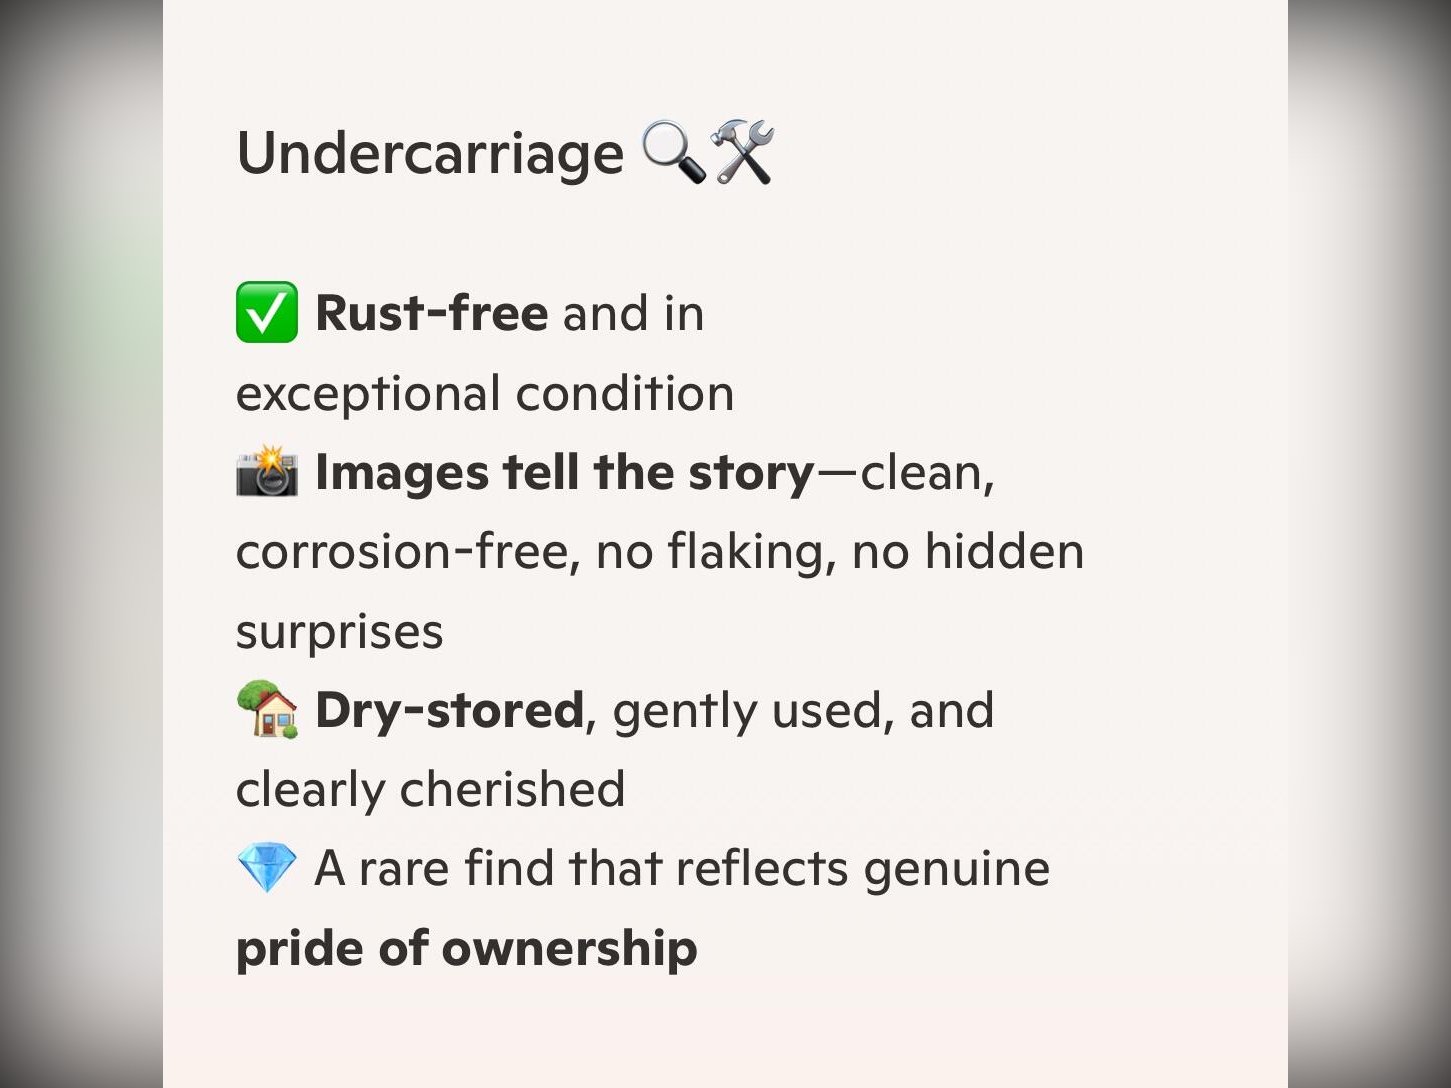1451x1088 pixels.
Task: Click the magnifying glass emoji
Action: pos(673,152)
